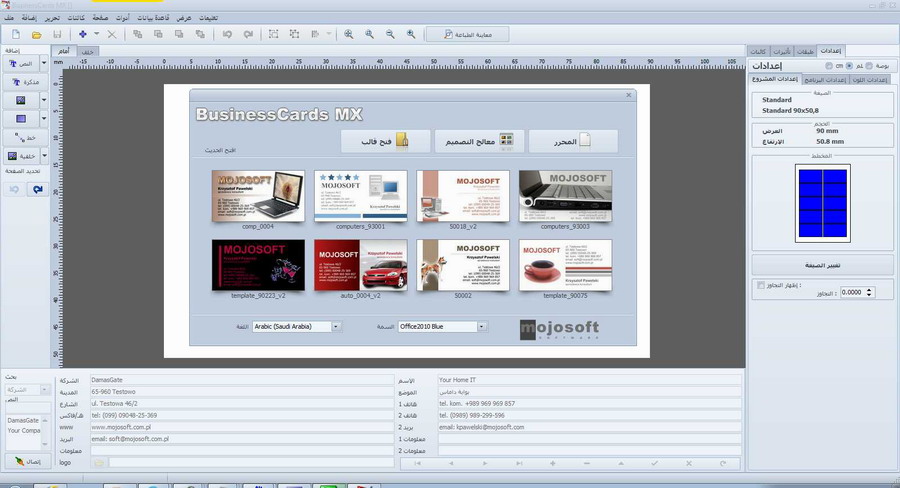The width and height of the screenshot is (900, 488).
Task: Click the New document icon in toolbar
Action: pos(16,34)
